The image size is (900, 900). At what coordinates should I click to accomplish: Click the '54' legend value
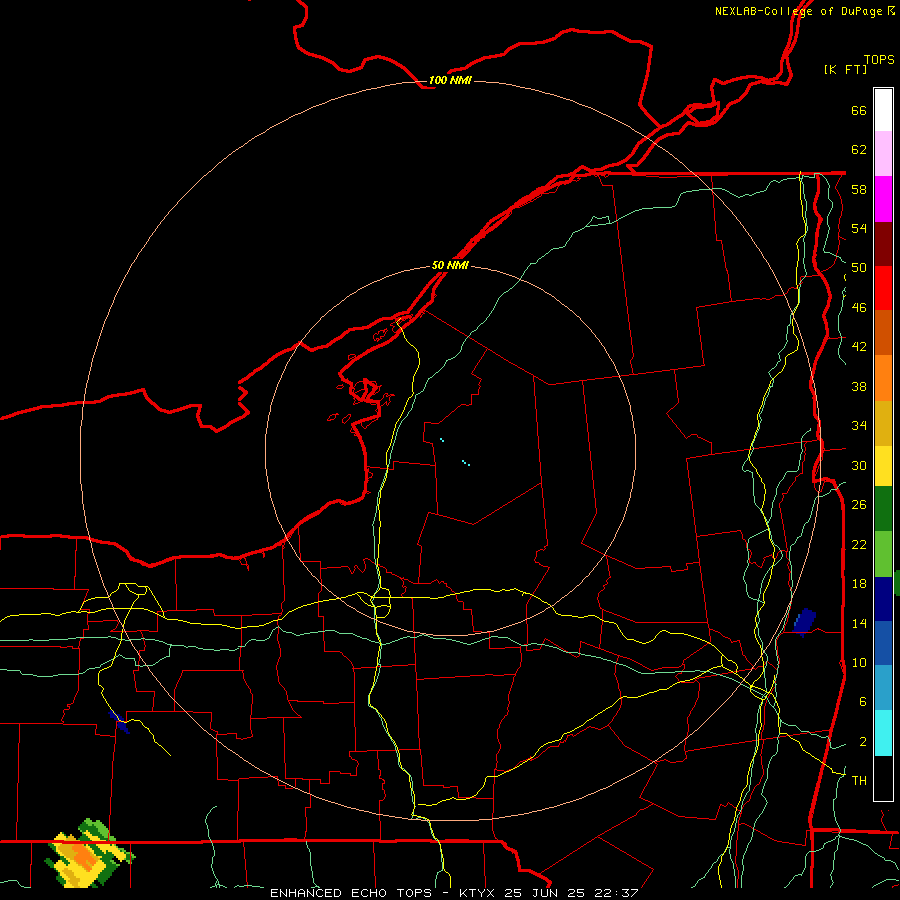[859, 228]
